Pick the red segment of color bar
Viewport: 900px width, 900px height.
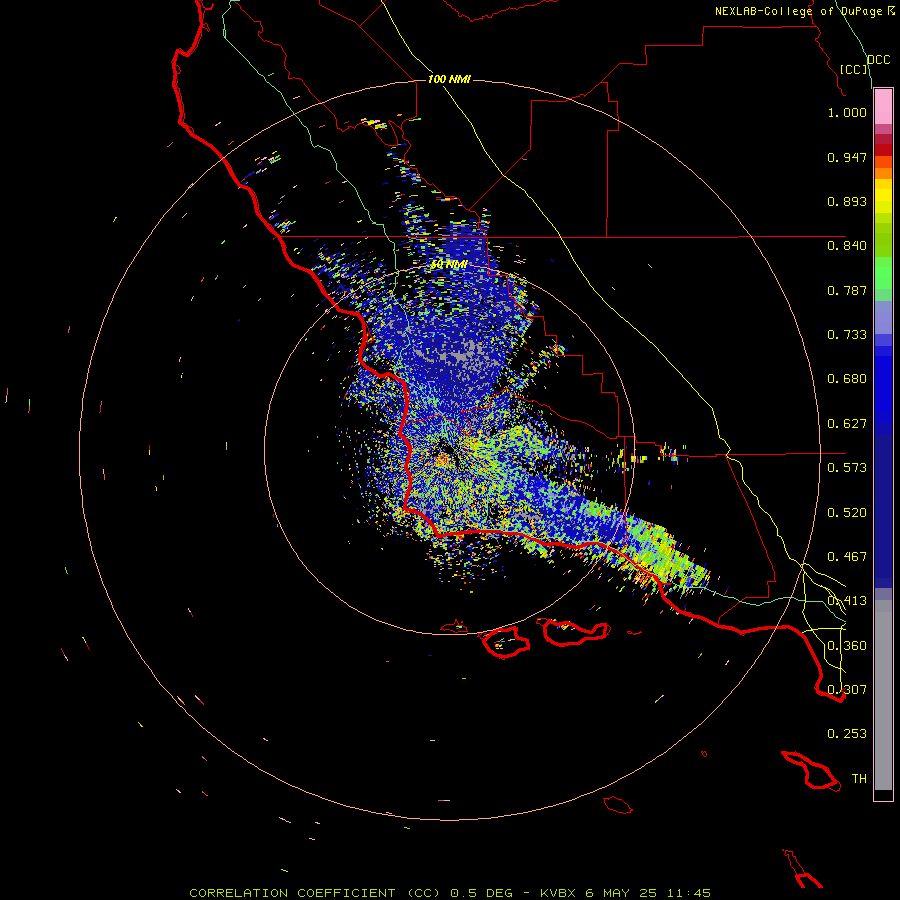tap(883, 150)
